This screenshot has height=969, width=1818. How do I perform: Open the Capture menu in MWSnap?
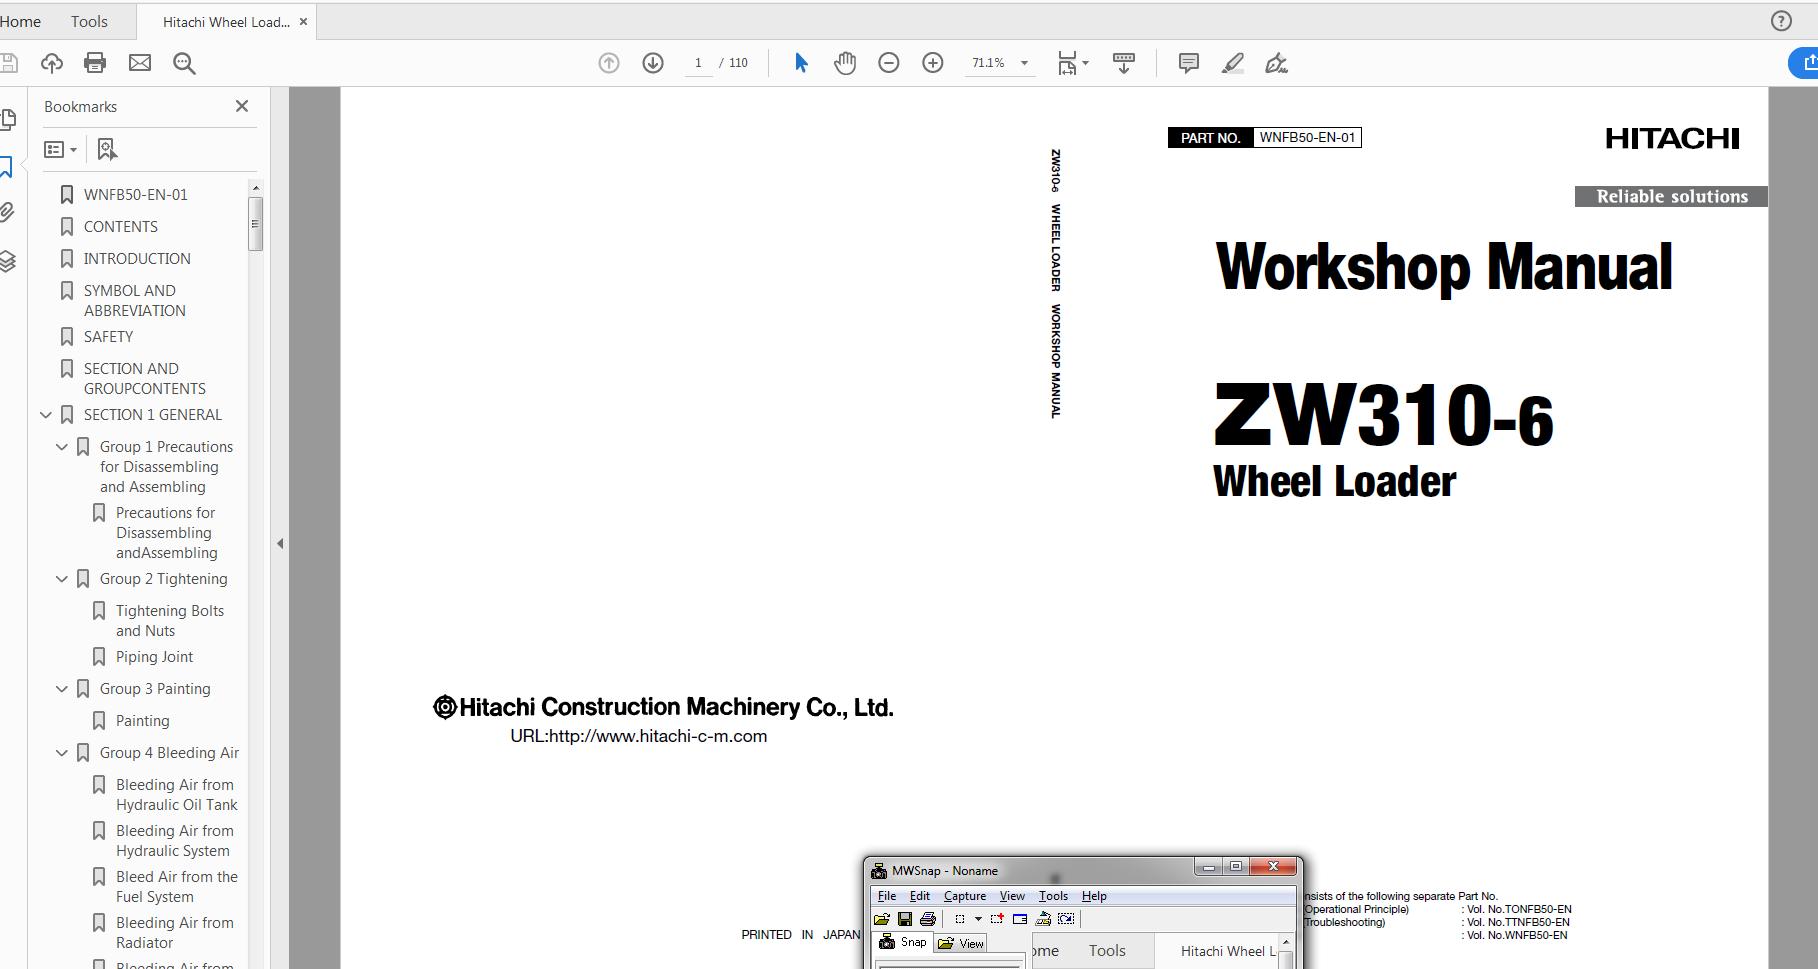coord(964,895)
